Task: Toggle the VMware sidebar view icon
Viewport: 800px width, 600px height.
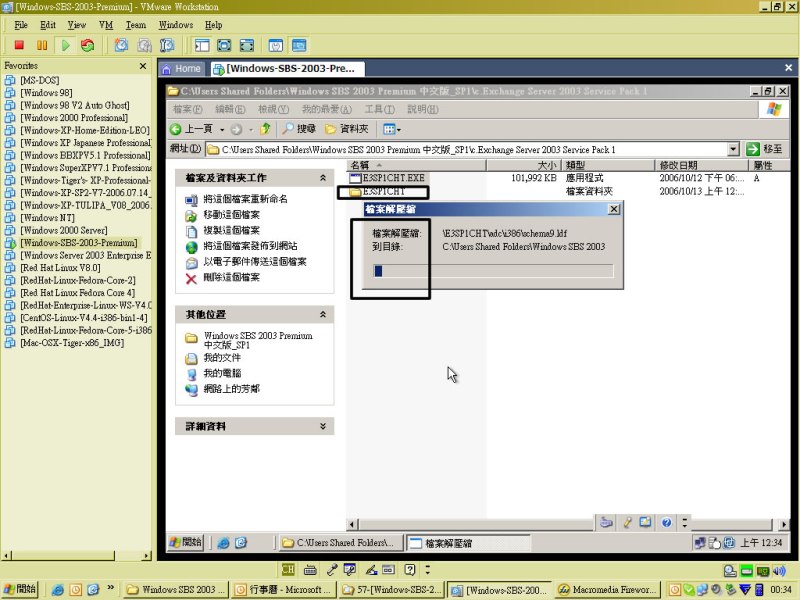Action: click(x=202, y=45)
